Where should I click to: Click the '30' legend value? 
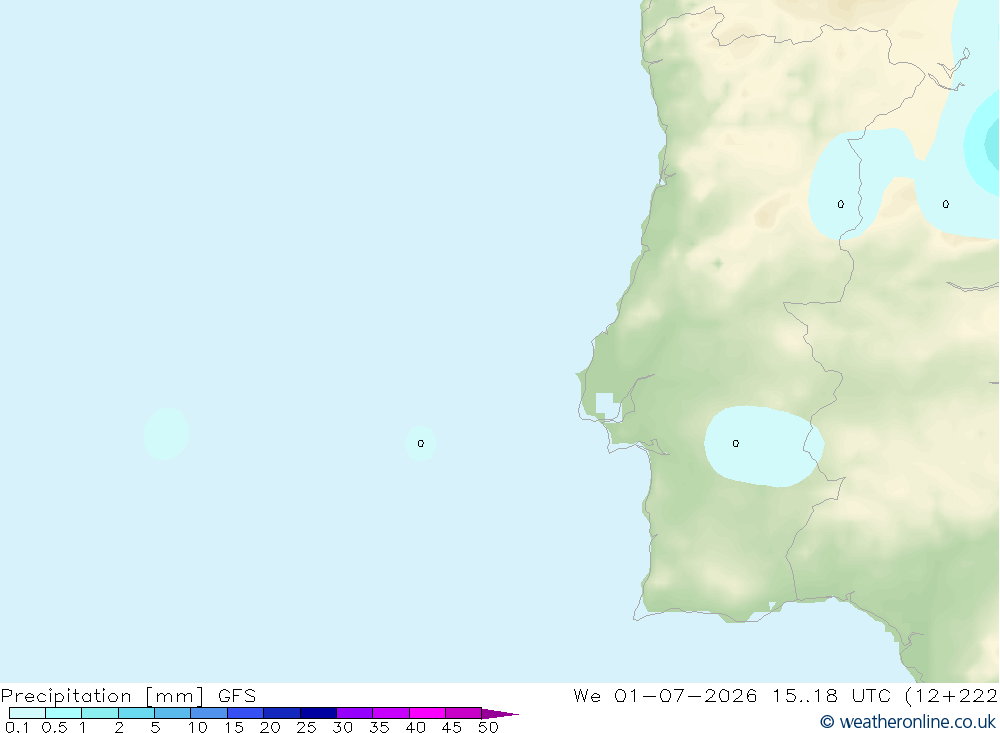point(343,727)
